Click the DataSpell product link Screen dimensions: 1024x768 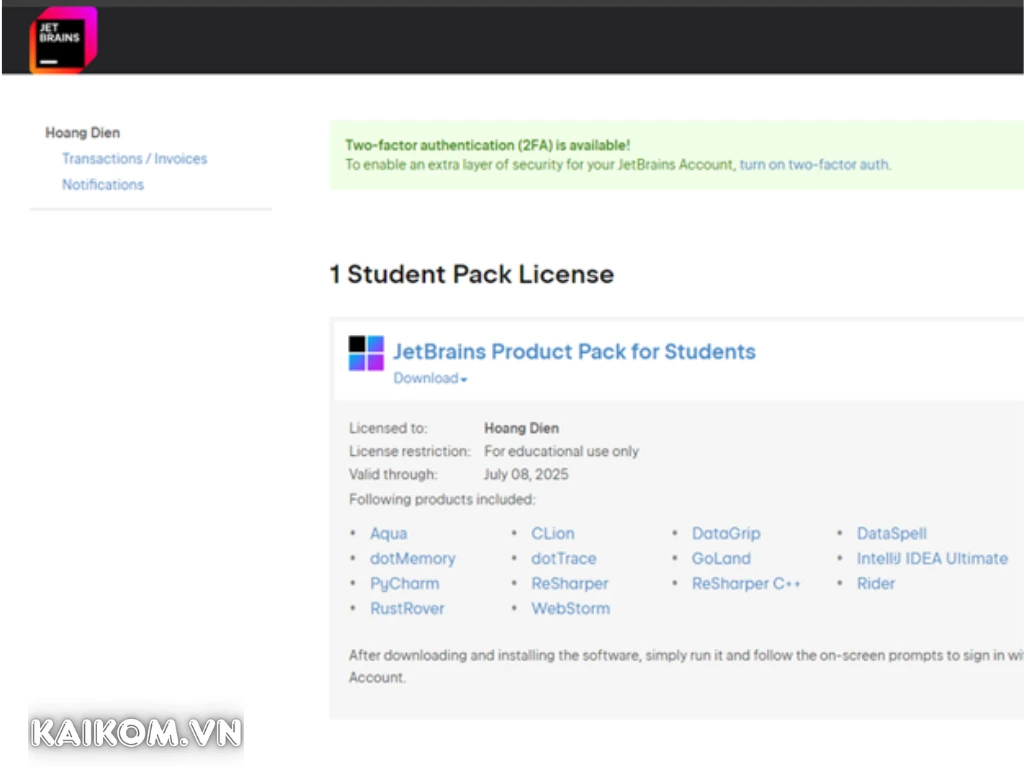(x=891, y=534)
